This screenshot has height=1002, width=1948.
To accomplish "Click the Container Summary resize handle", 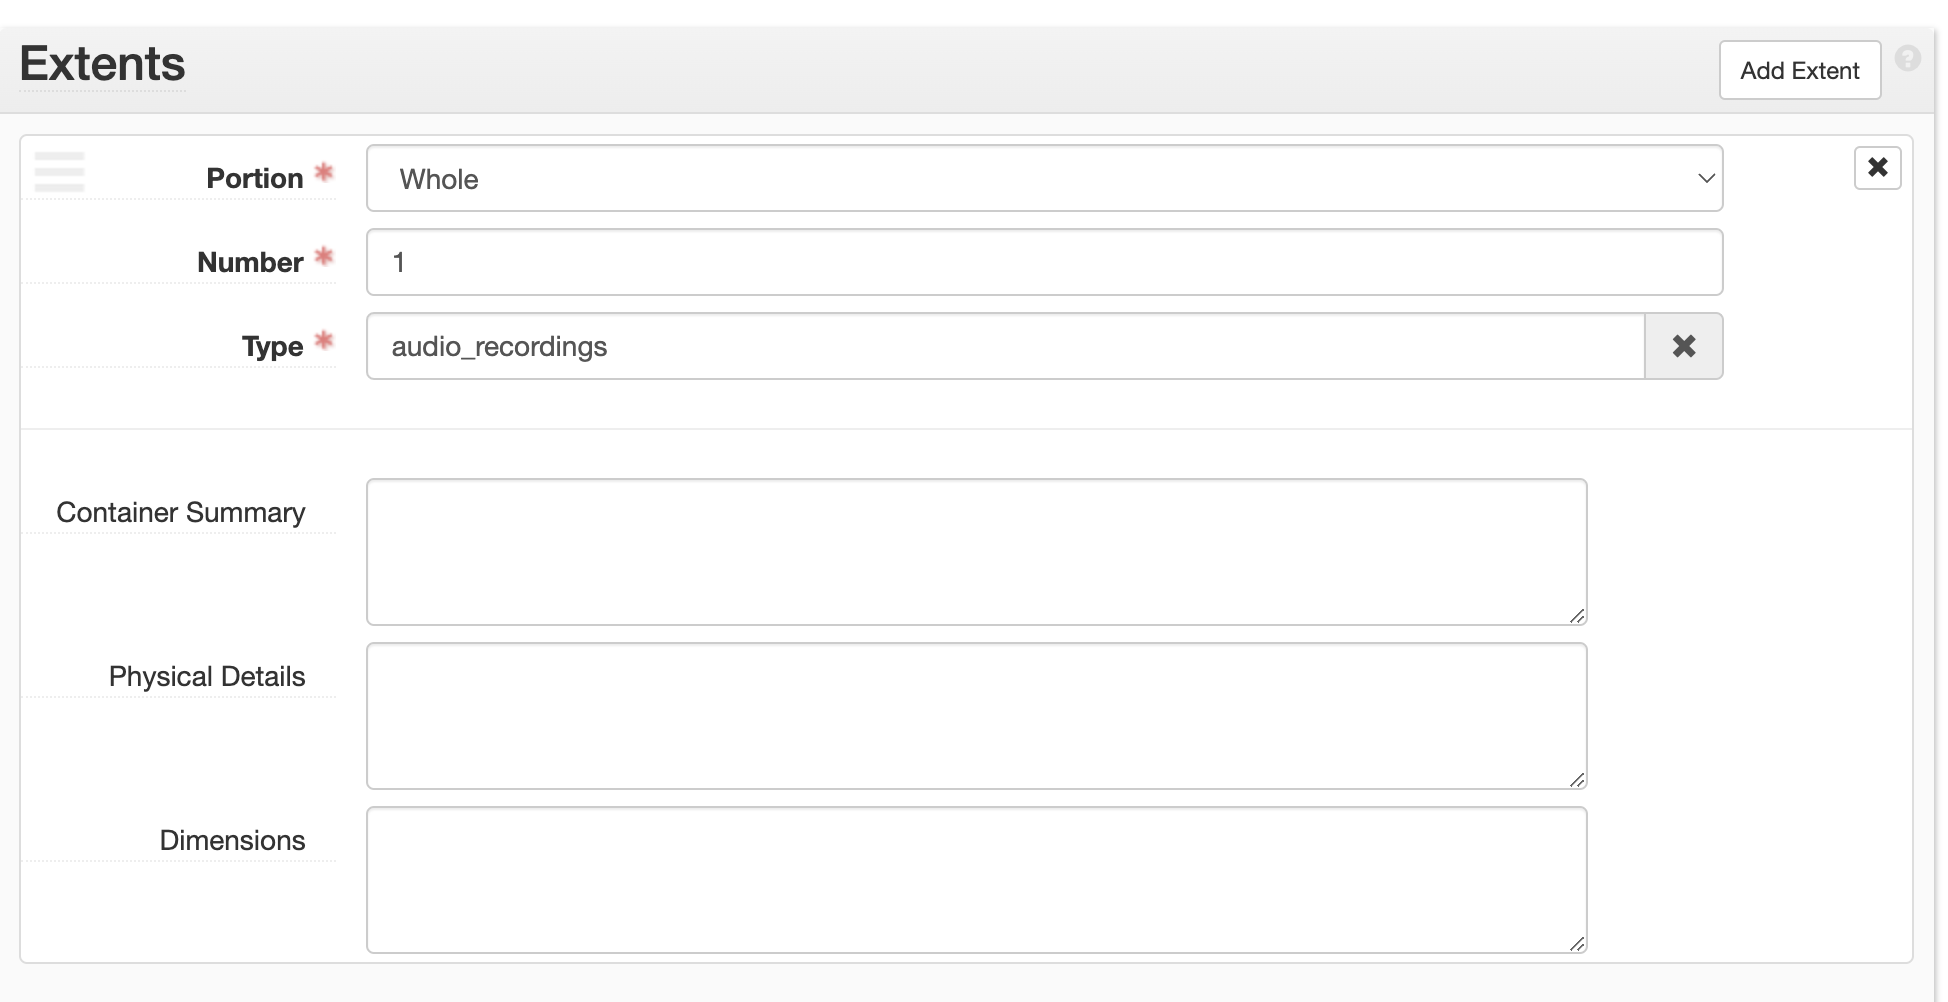I will click(1577, 616).
